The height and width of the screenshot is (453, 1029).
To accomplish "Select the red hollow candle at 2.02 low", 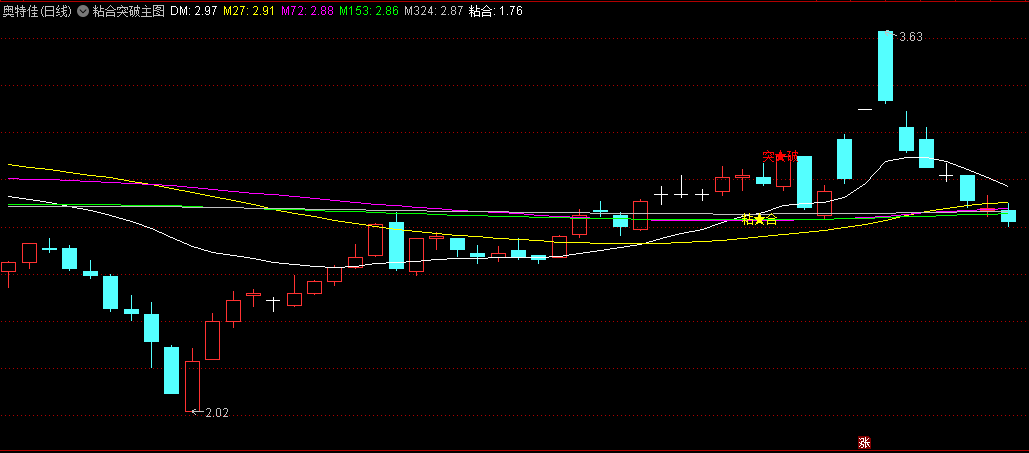I will (x=192, y=386).
